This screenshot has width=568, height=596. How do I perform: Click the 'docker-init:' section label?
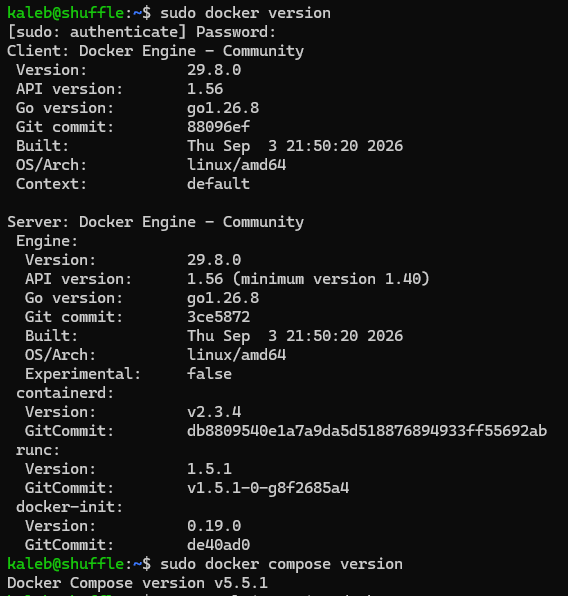[x=70, y=507]
